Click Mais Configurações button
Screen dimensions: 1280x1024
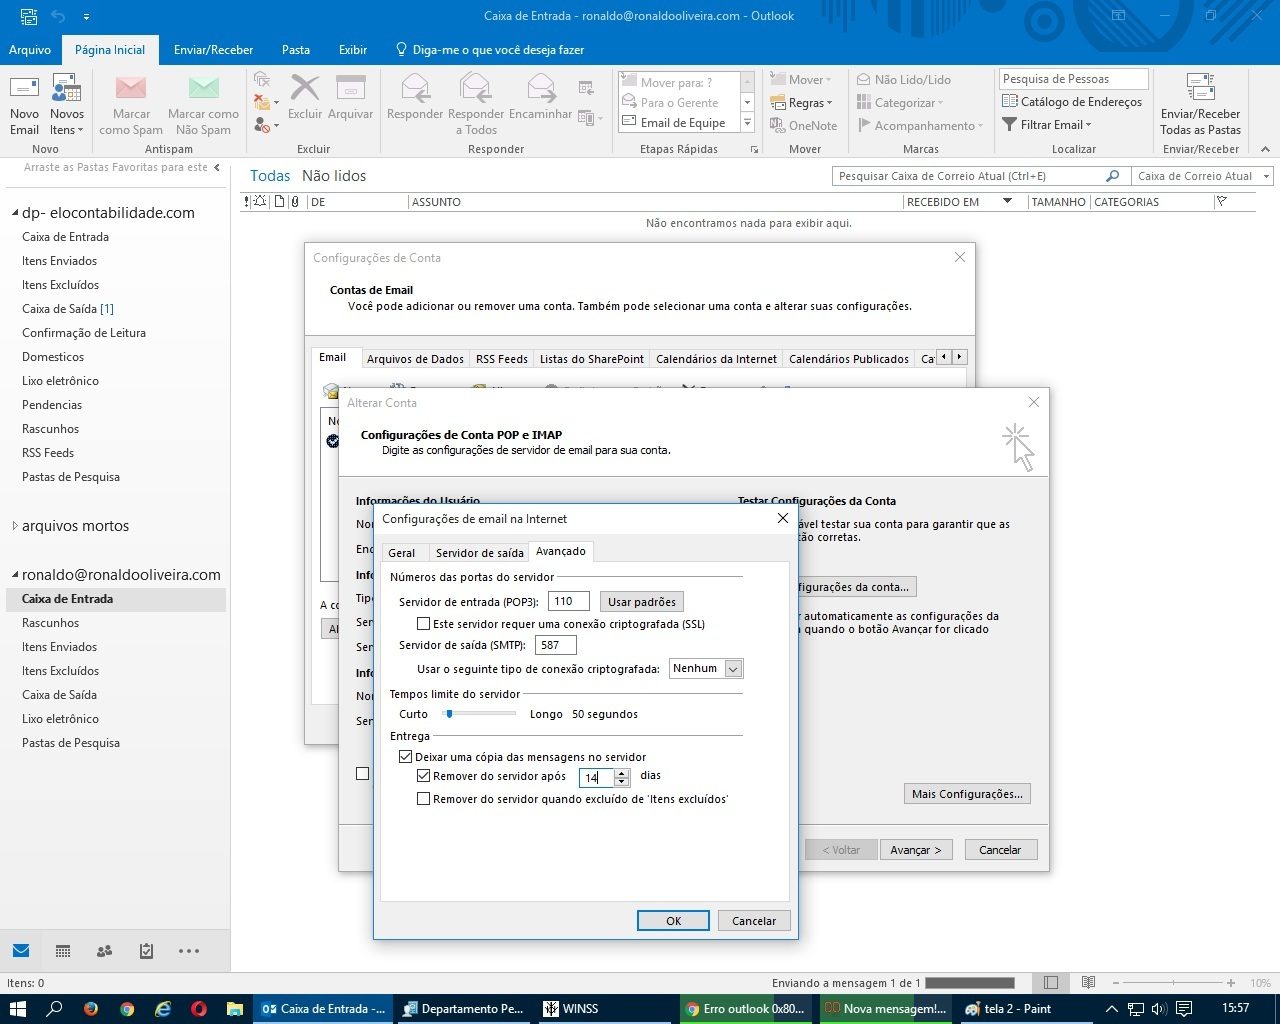[x=967, y=794]
